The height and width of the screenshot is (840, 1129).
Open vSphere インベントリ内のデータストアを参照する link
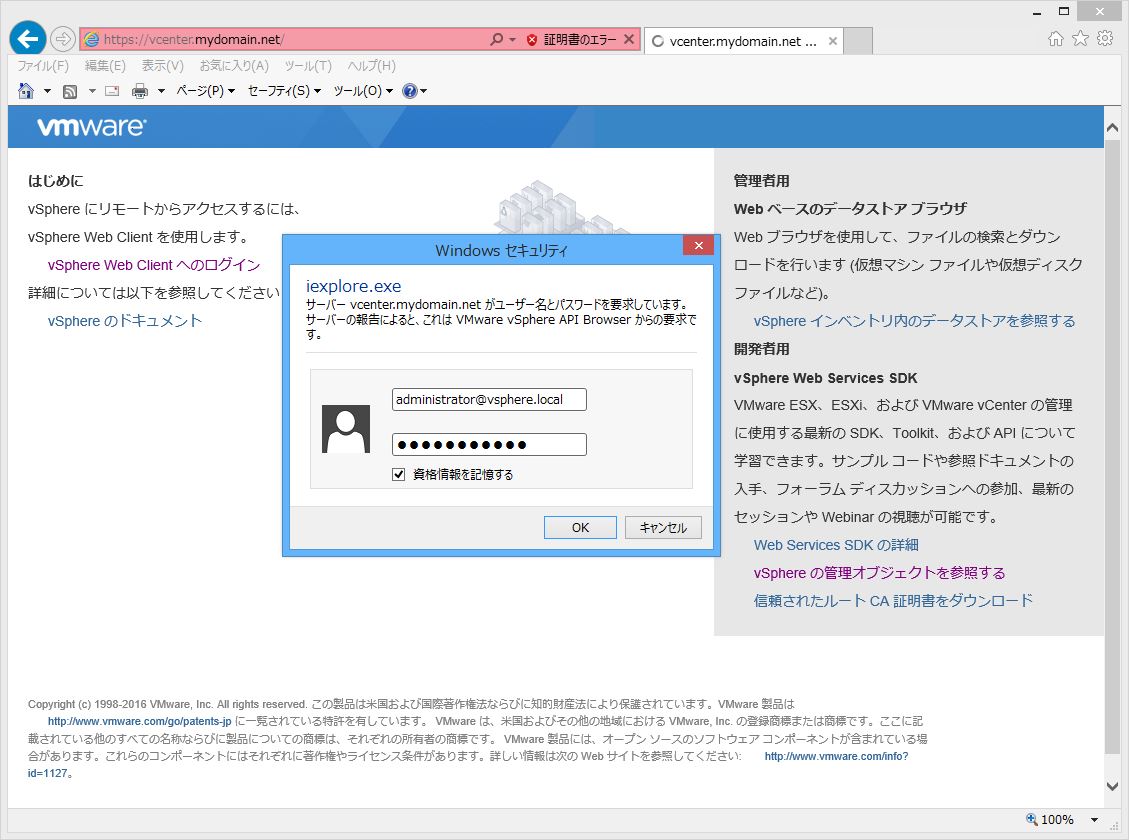tap(914, 321)
